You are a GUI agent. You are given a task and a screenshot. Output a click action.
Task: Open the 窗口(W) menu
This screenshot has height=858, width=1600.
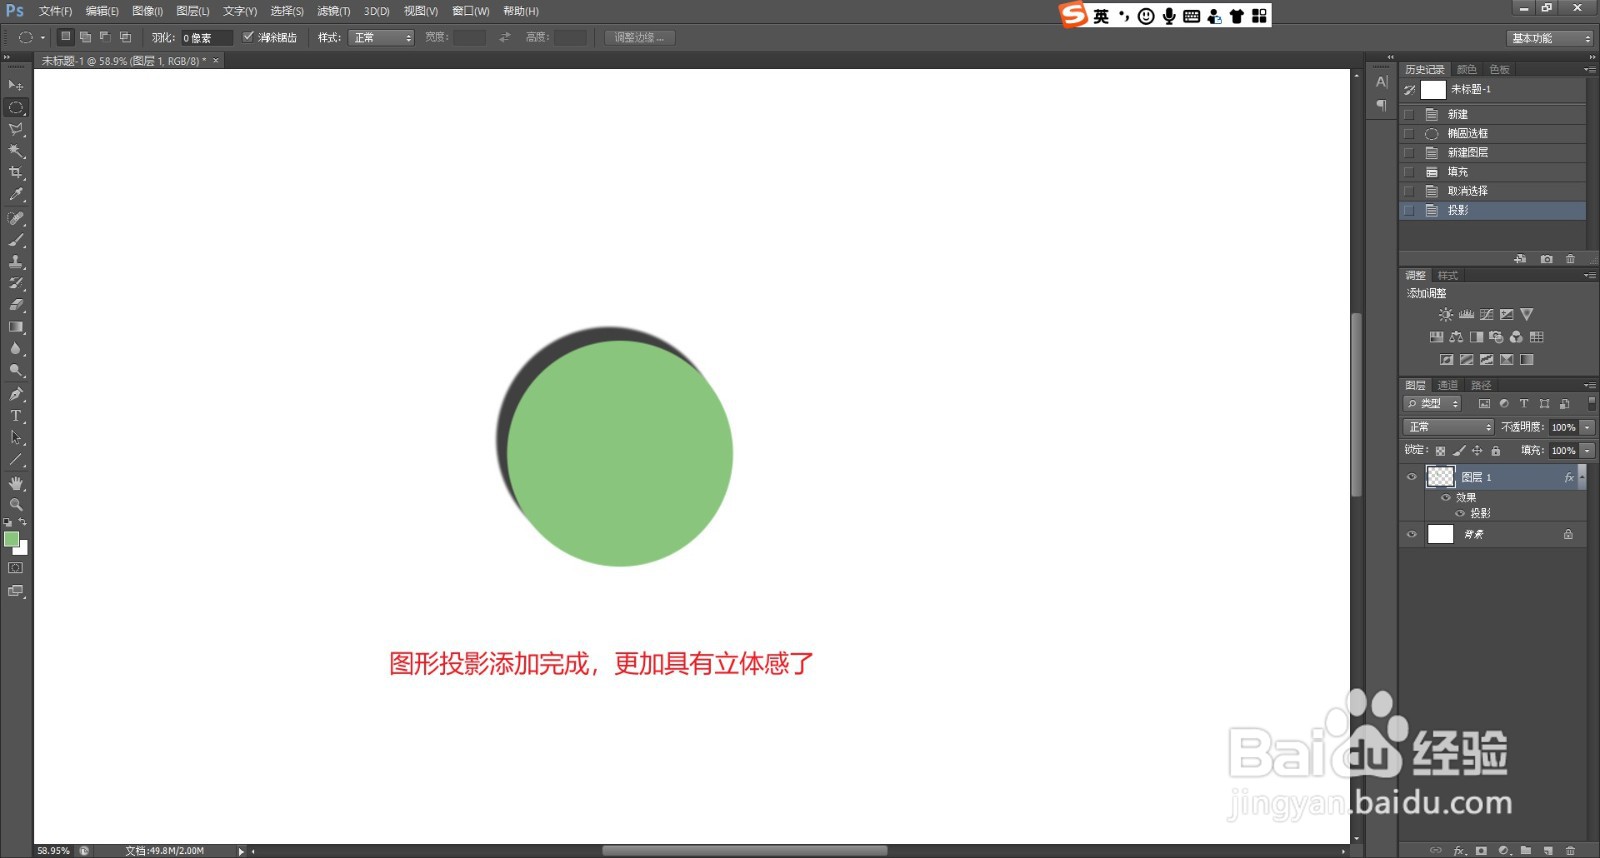pyautogui.click(x=470, y=11)
